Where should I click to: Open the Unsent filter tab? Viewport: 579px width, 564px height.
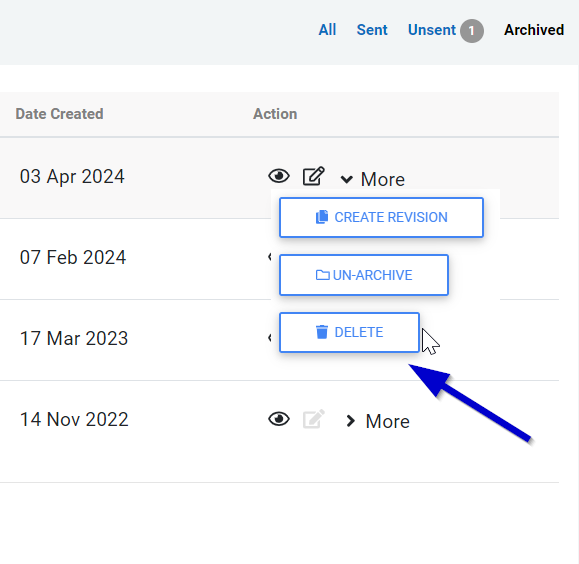coord(432,30)
